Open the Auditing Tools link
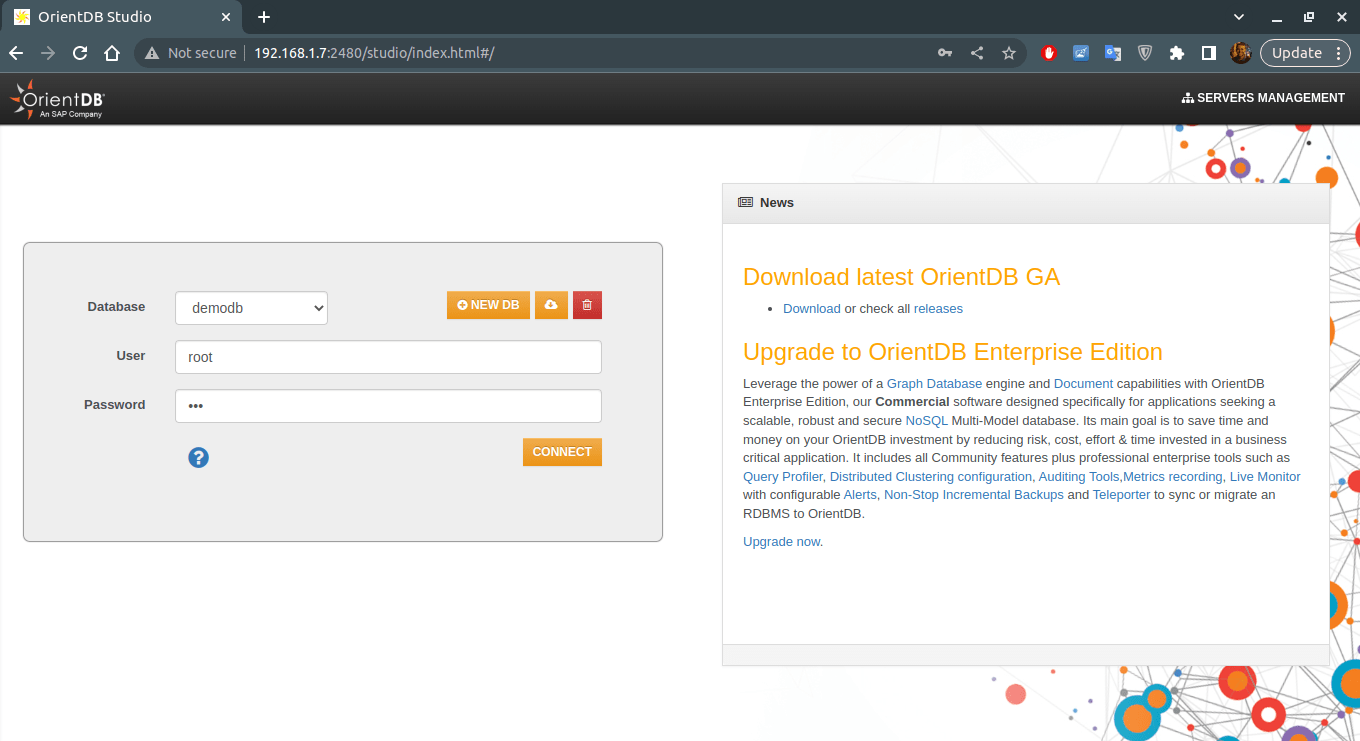This screenshot has width=1360, height=741. (x=1079, y=477)
